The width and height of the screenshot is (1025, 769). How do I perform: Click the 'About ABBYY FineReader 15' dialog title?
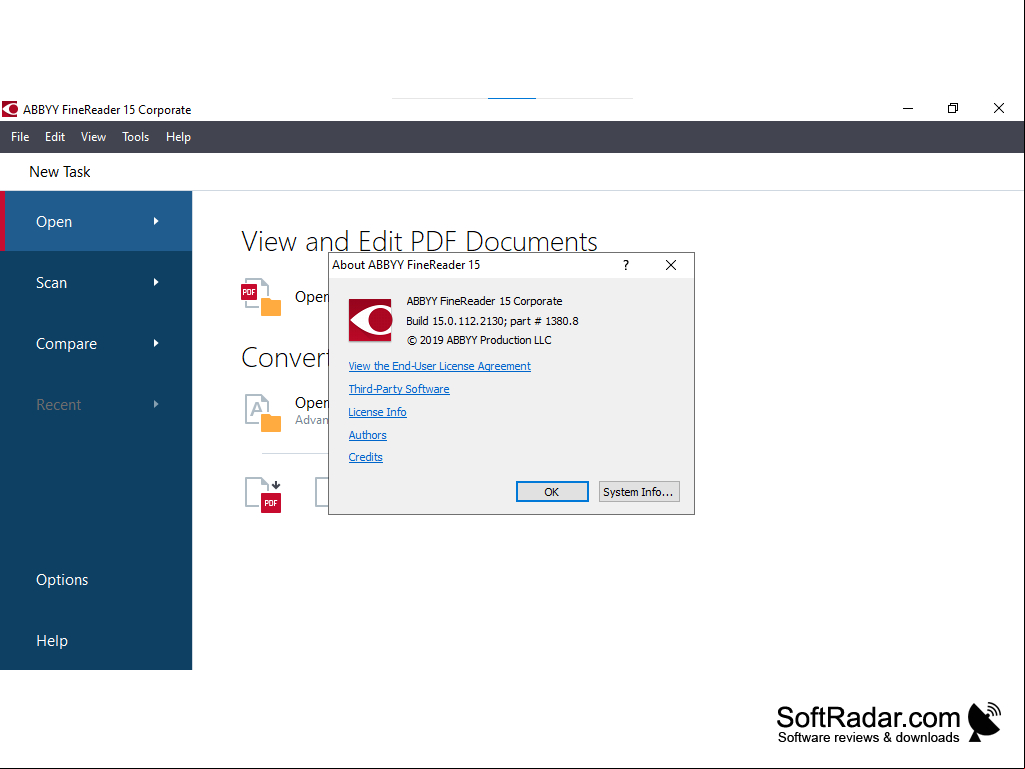tap(406, 265)
